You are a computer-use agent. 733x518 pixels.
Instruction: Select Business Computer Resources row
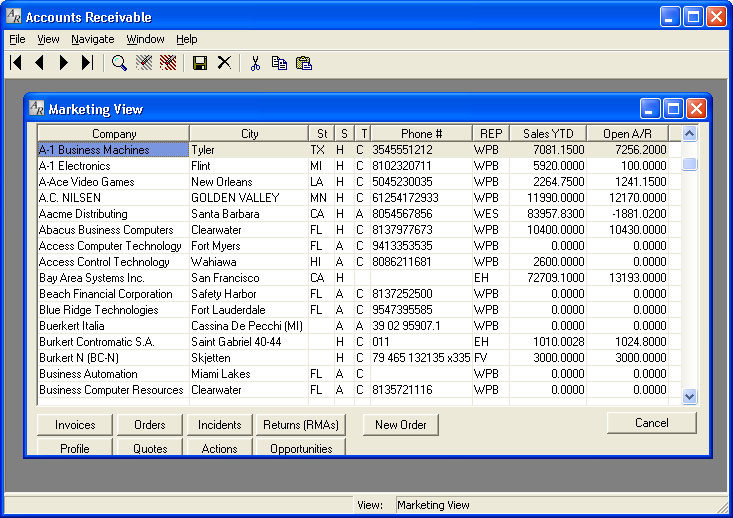tap(359, 389)
